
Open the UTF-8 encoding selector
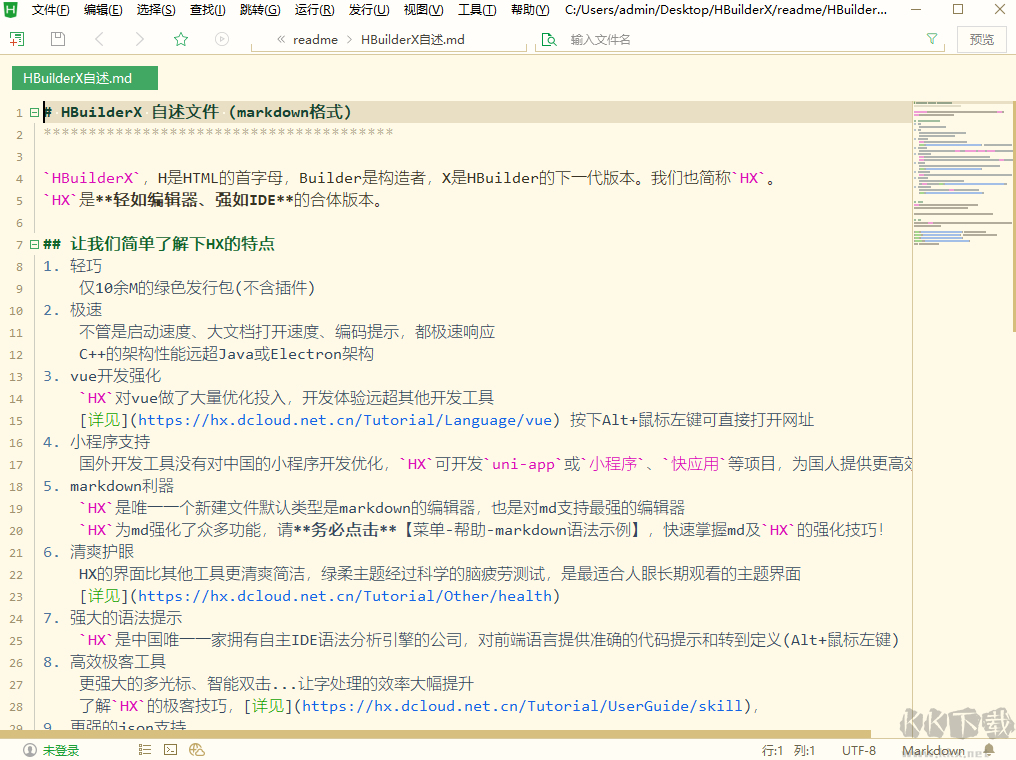click(859, 750)
